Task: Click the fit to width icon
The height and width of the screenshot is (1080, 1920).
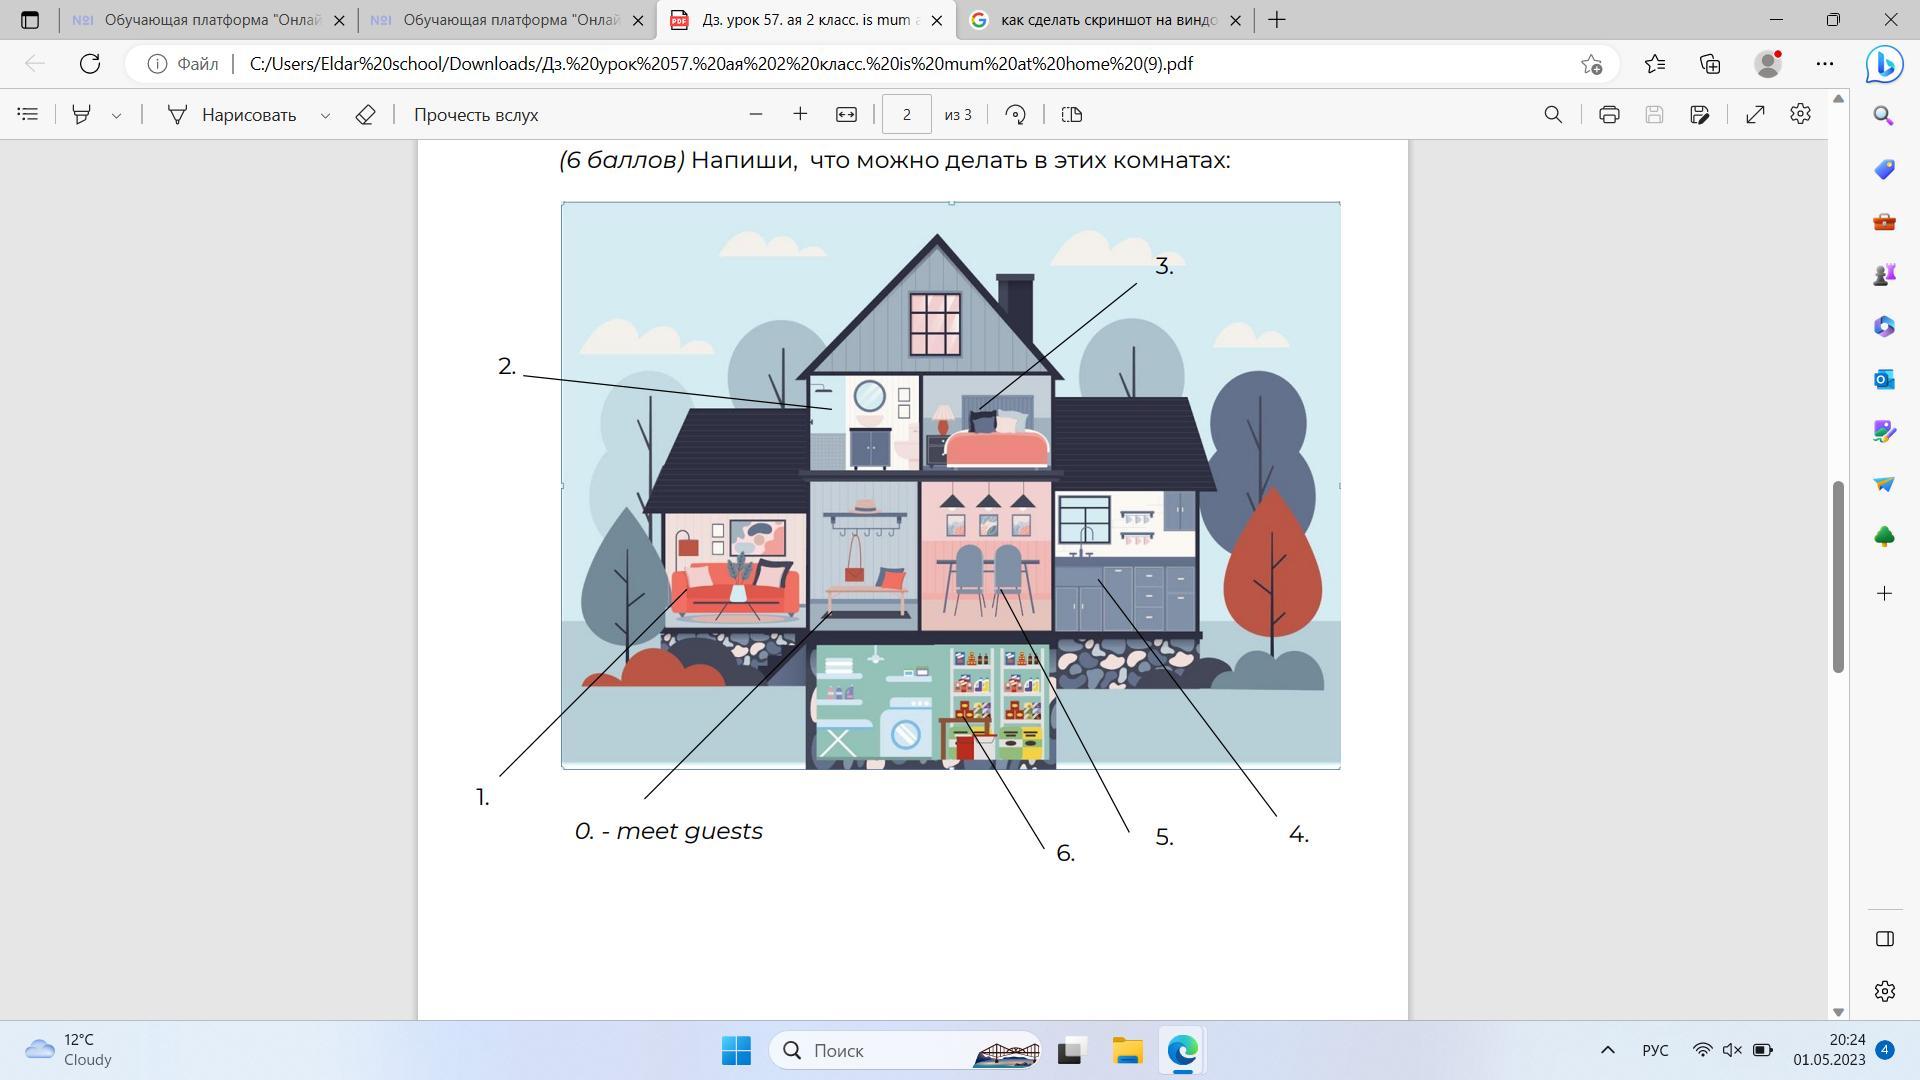Action: (x=846, y=114)
